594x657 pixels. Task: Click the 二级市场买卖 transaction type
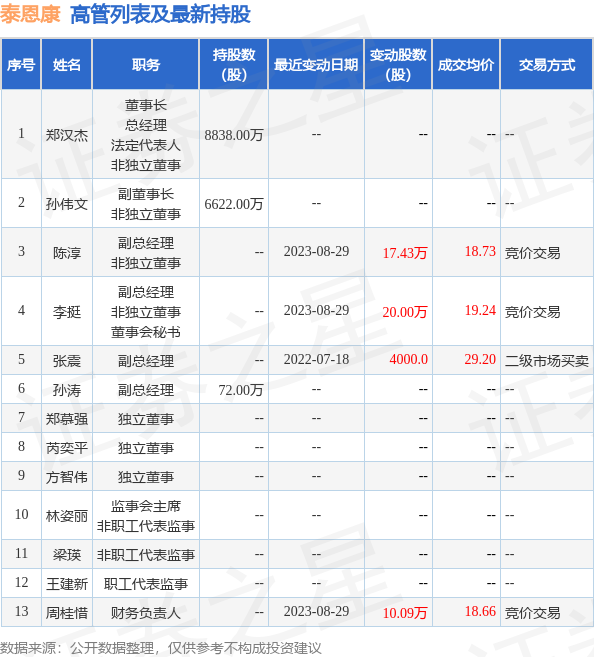pos(547,361)
